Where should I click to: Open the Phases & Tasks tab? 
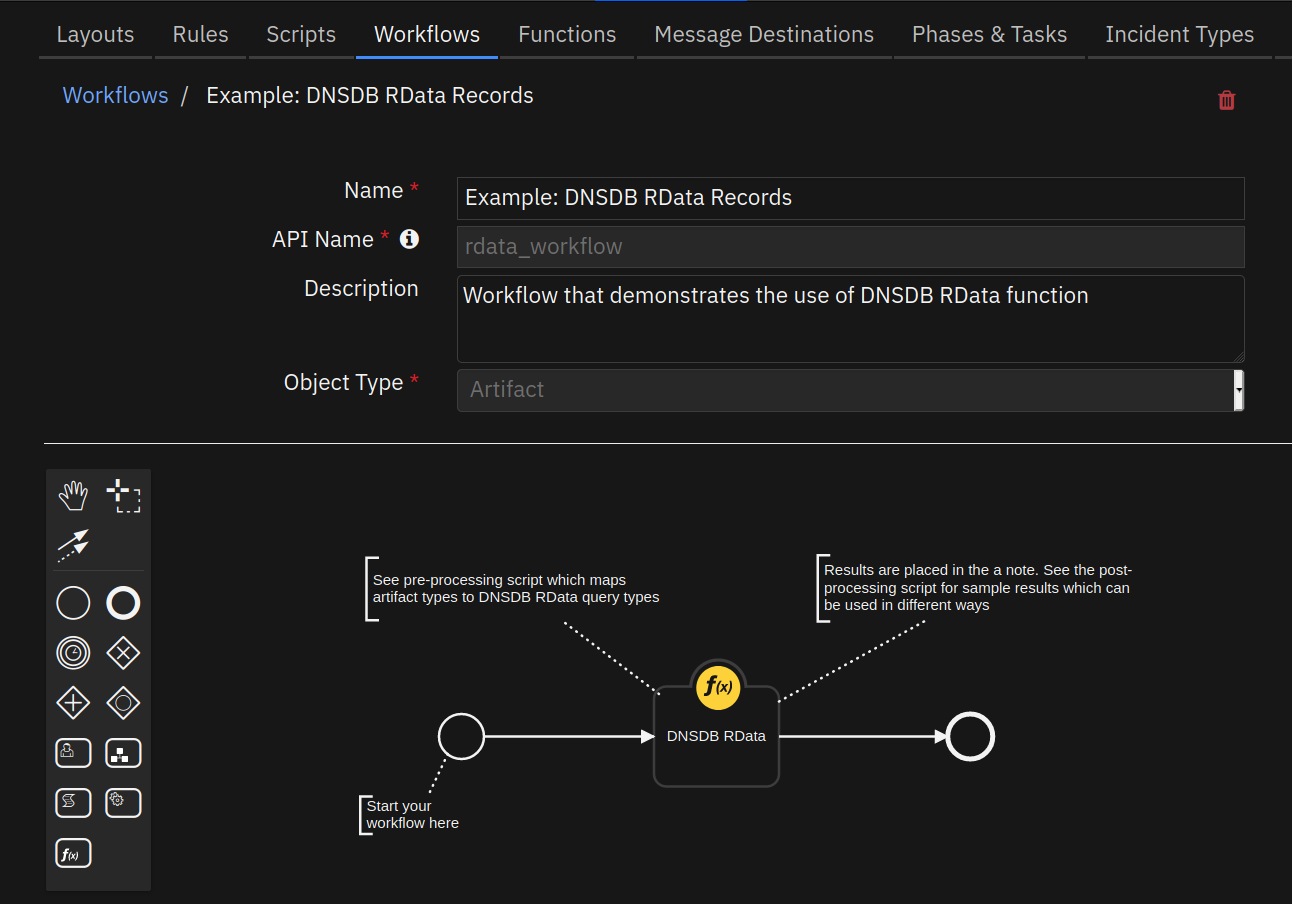989,34
